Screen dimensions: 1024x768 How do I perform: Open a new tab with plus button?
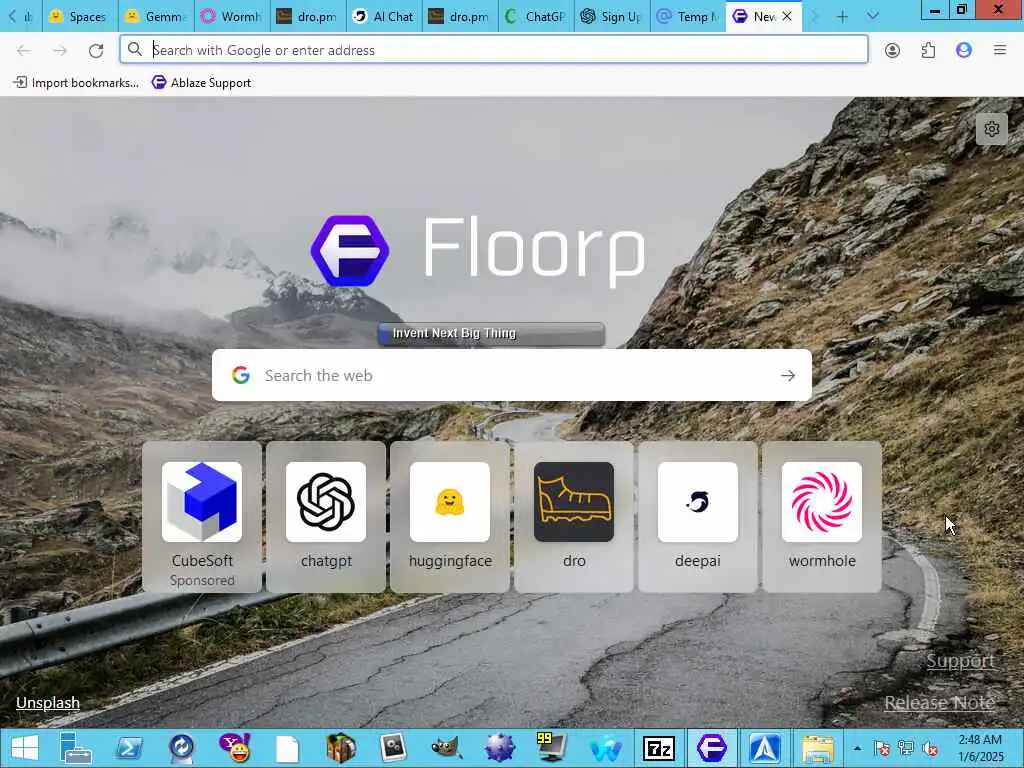(842, 16)
